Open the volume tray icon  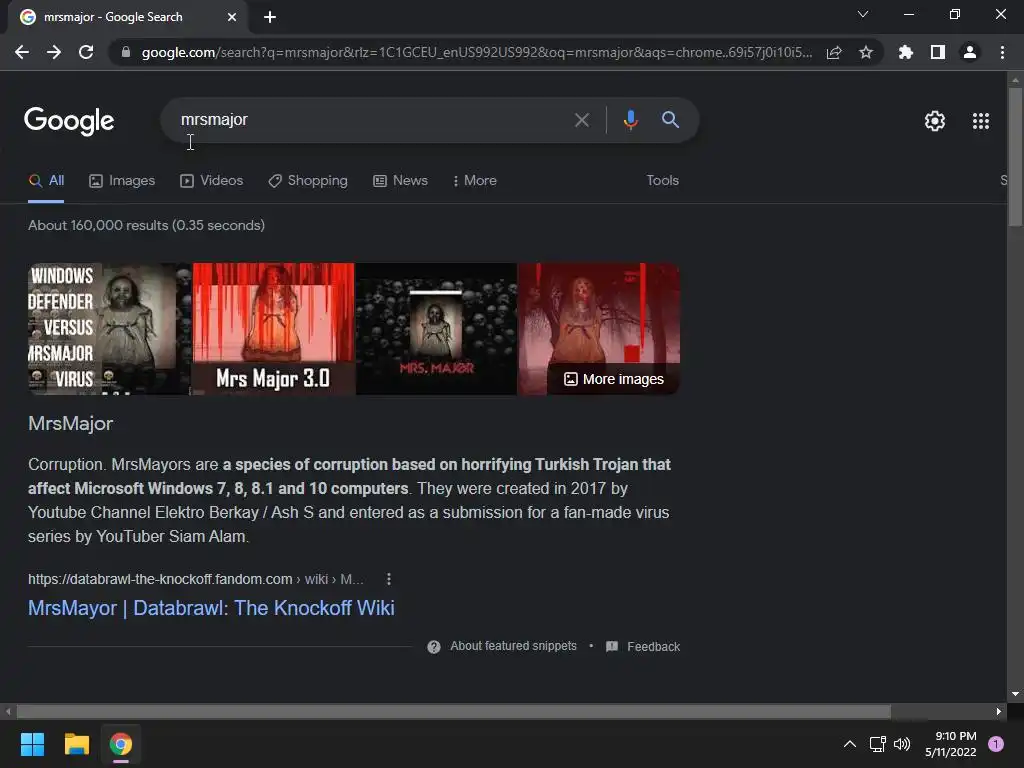(902, 744)
